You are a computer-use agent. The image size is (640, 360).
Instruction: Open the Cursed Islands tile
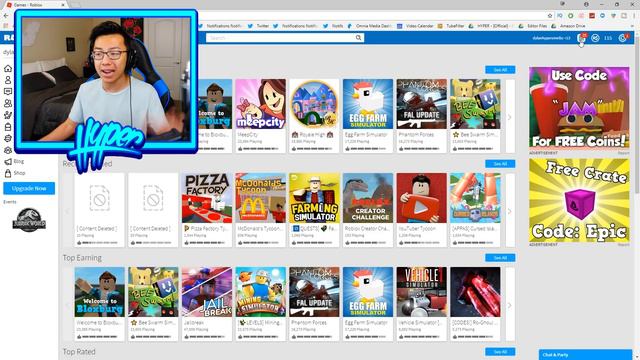[475, 210]
